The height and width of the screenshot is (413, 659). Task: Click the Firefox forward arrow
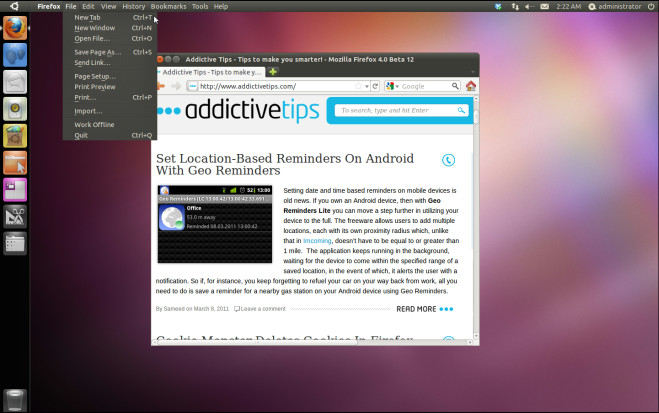click(x=176, y=86)
